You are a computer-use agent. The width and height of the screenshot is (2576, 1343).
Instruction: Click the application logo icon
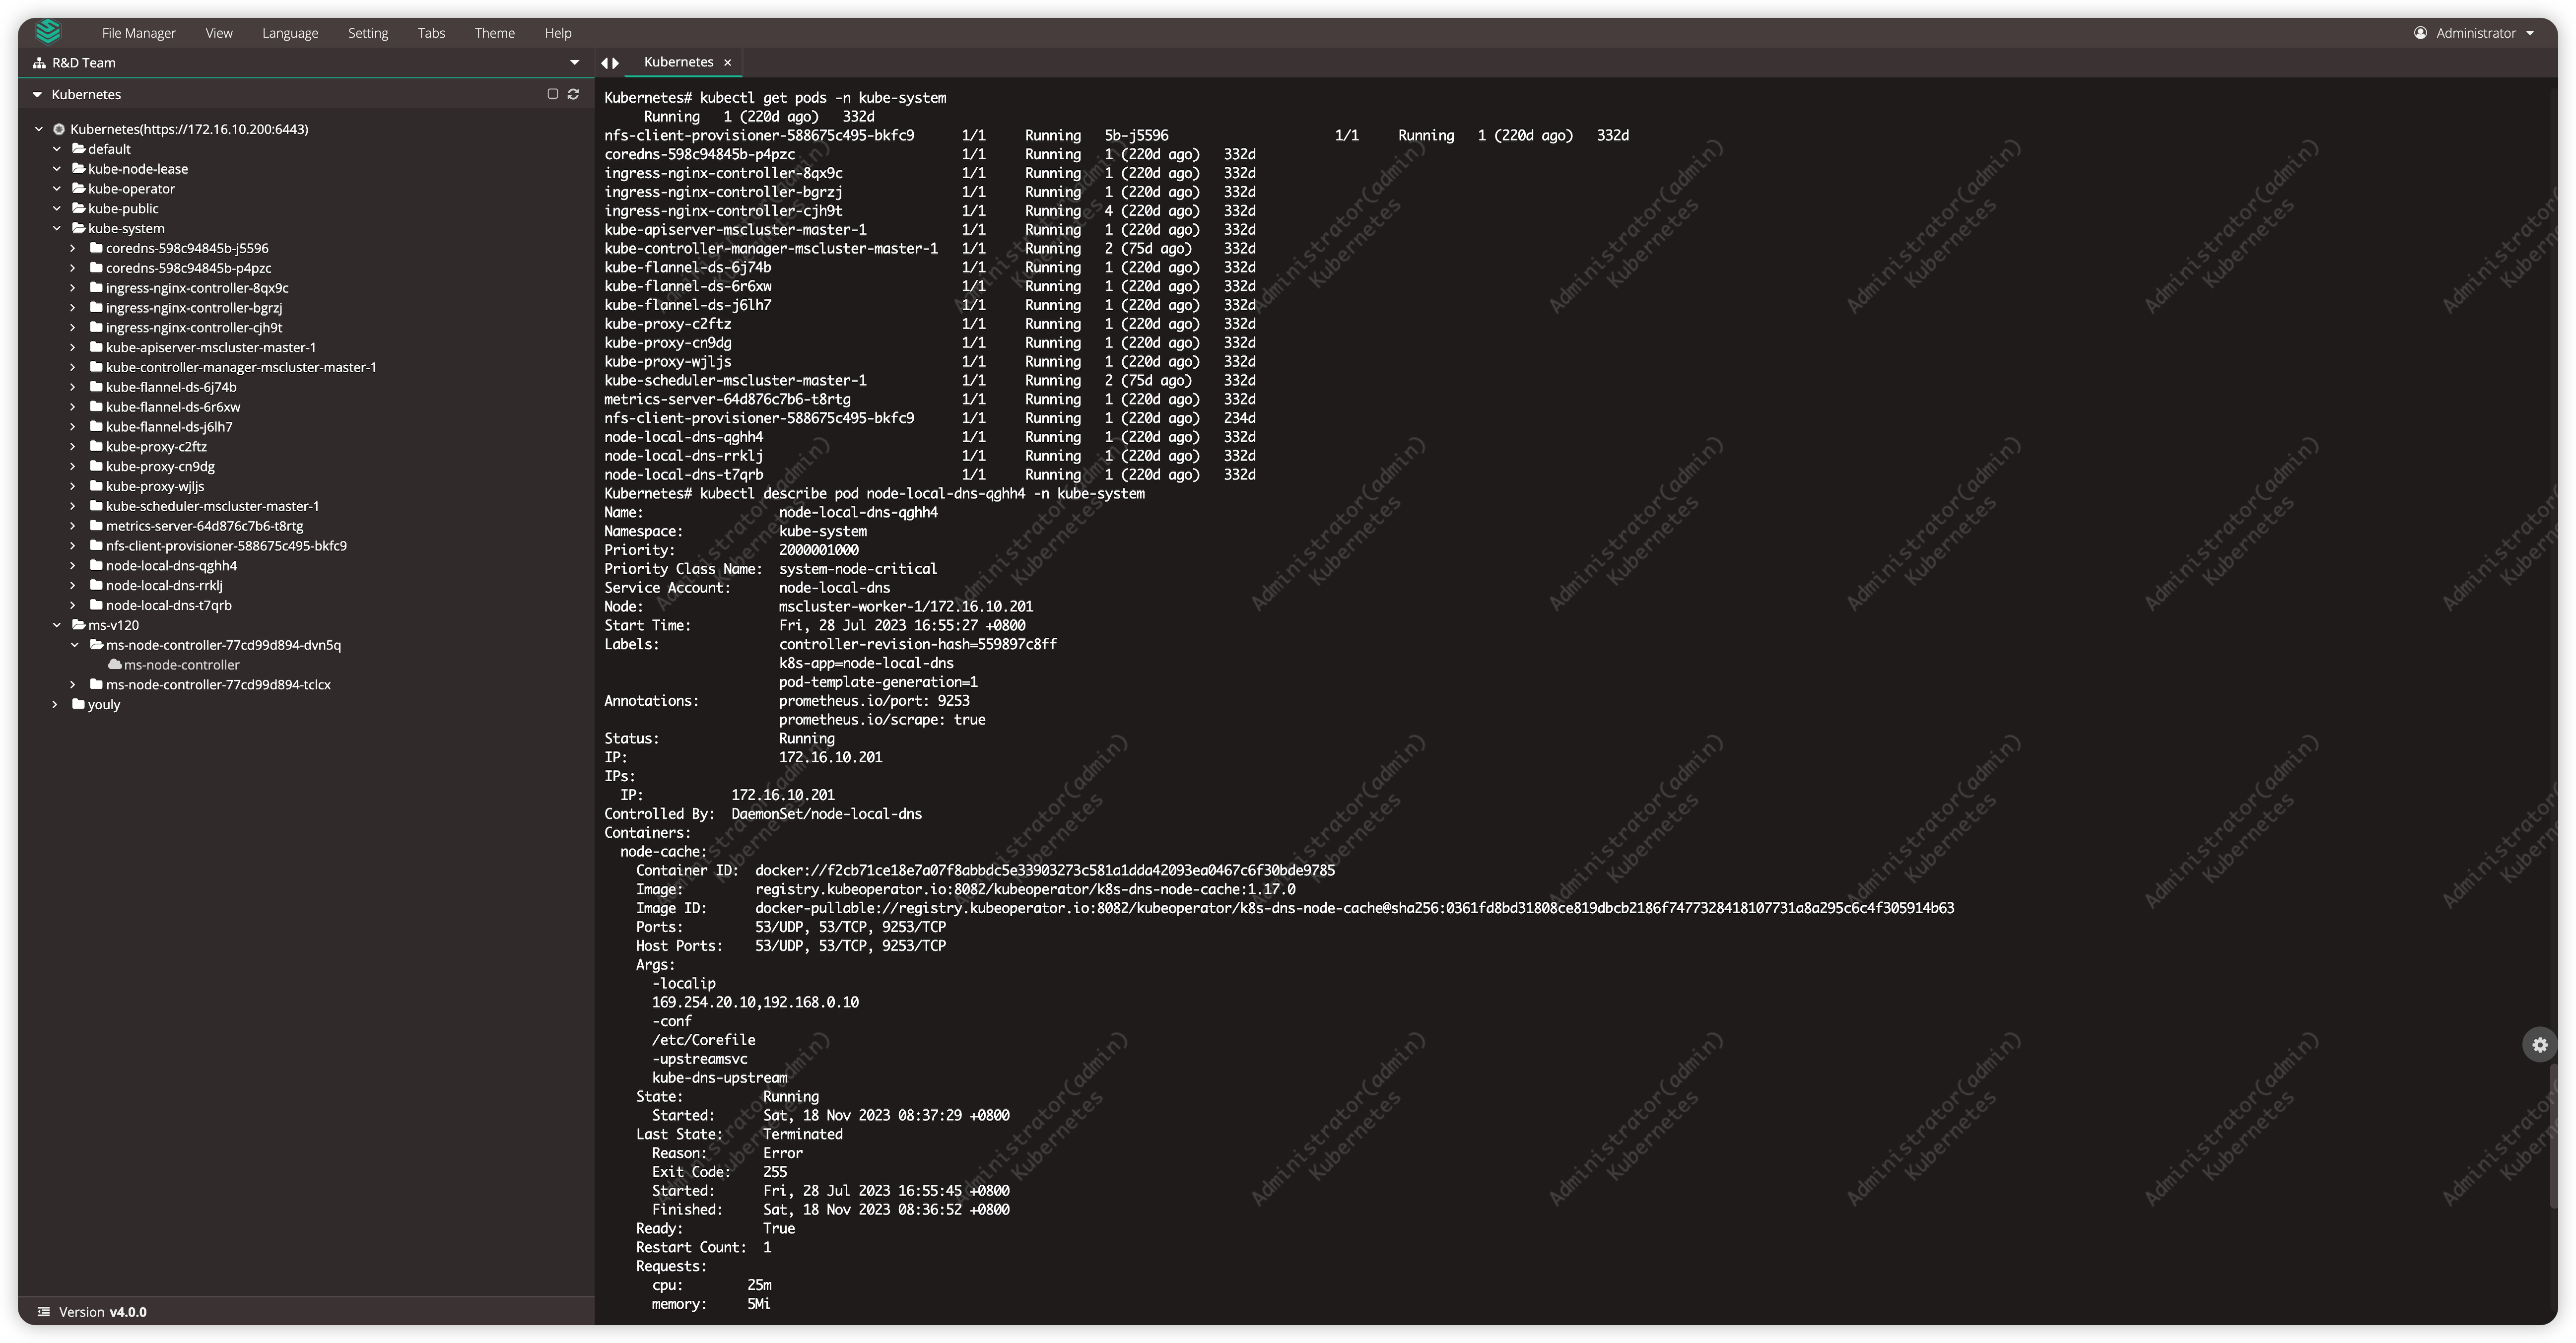tap(47, 31)
